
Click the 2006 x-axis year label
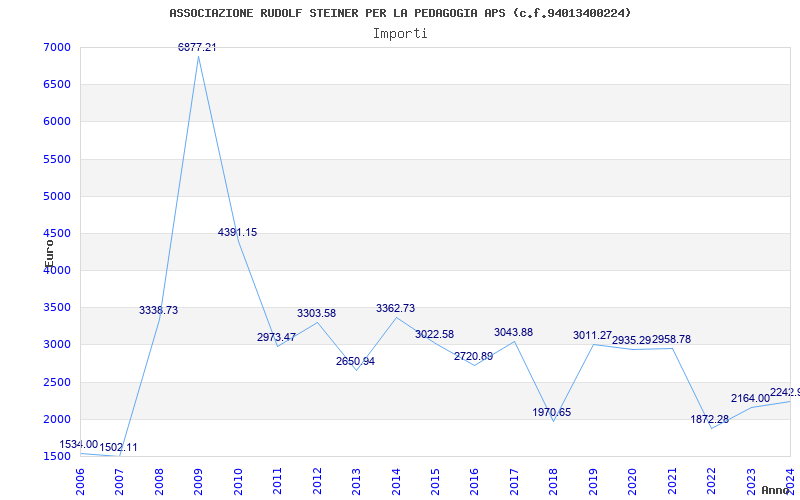pyautogui.click(x=80, y=481)
